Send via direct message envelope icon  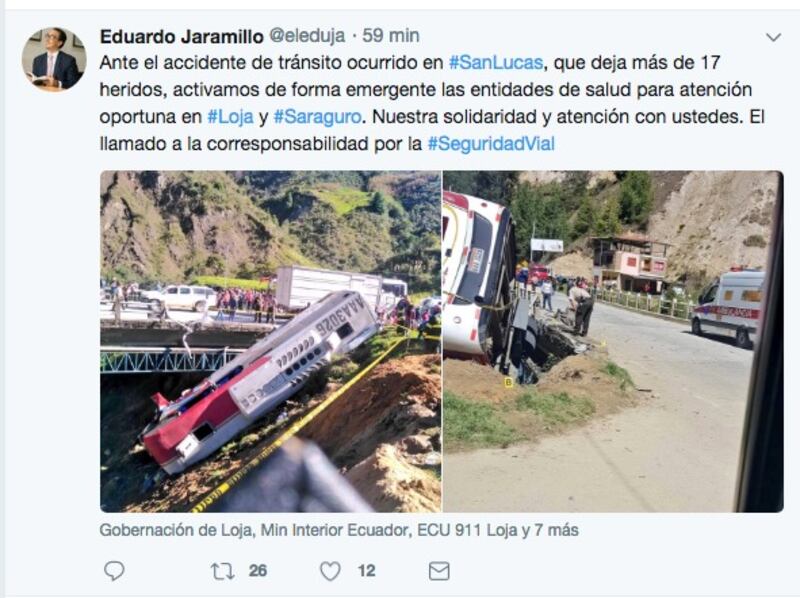point(439,571)
